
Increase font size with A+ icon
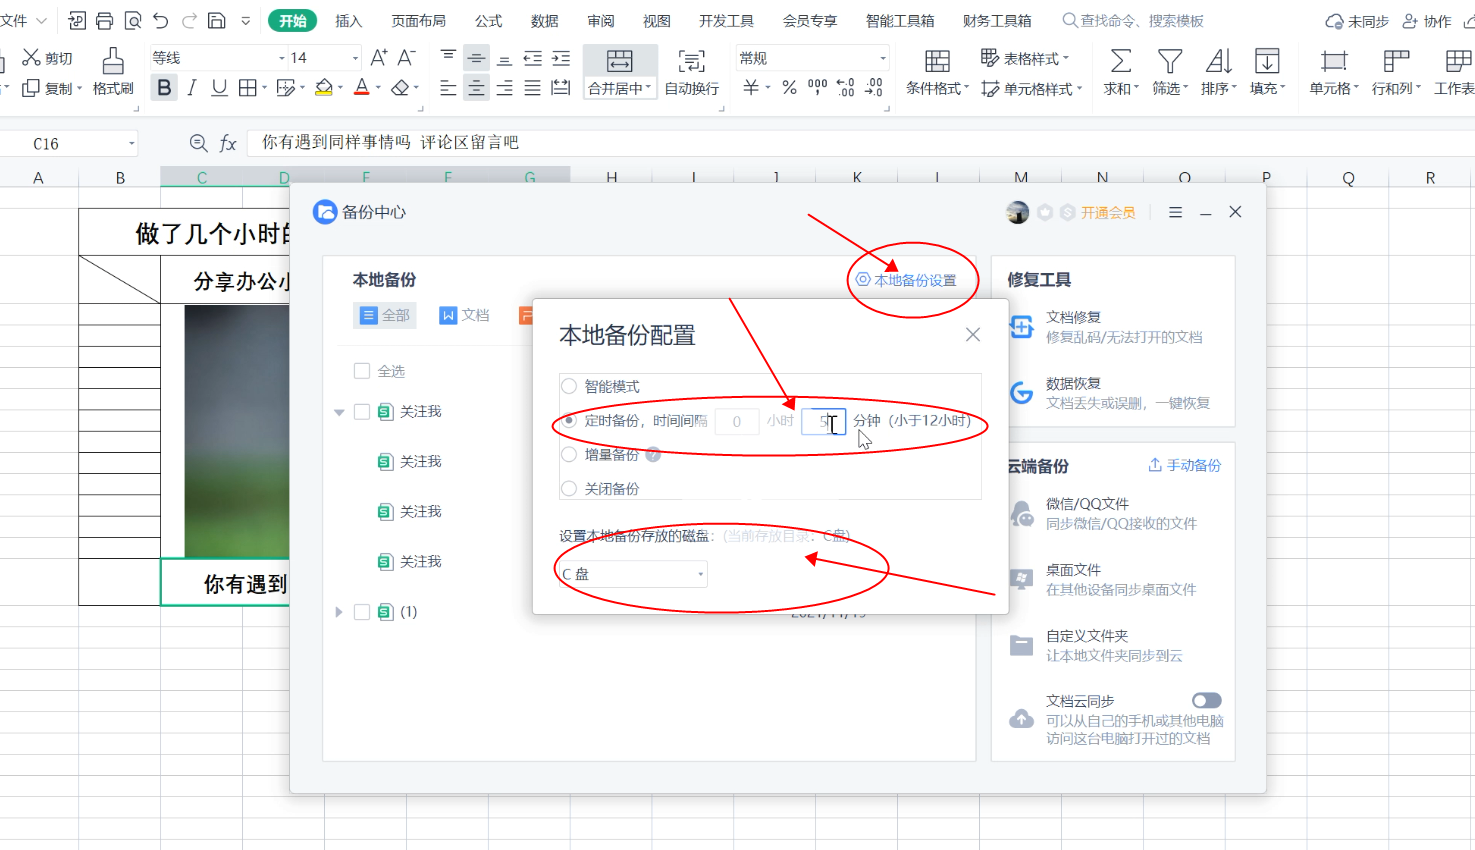coord(378,58)
